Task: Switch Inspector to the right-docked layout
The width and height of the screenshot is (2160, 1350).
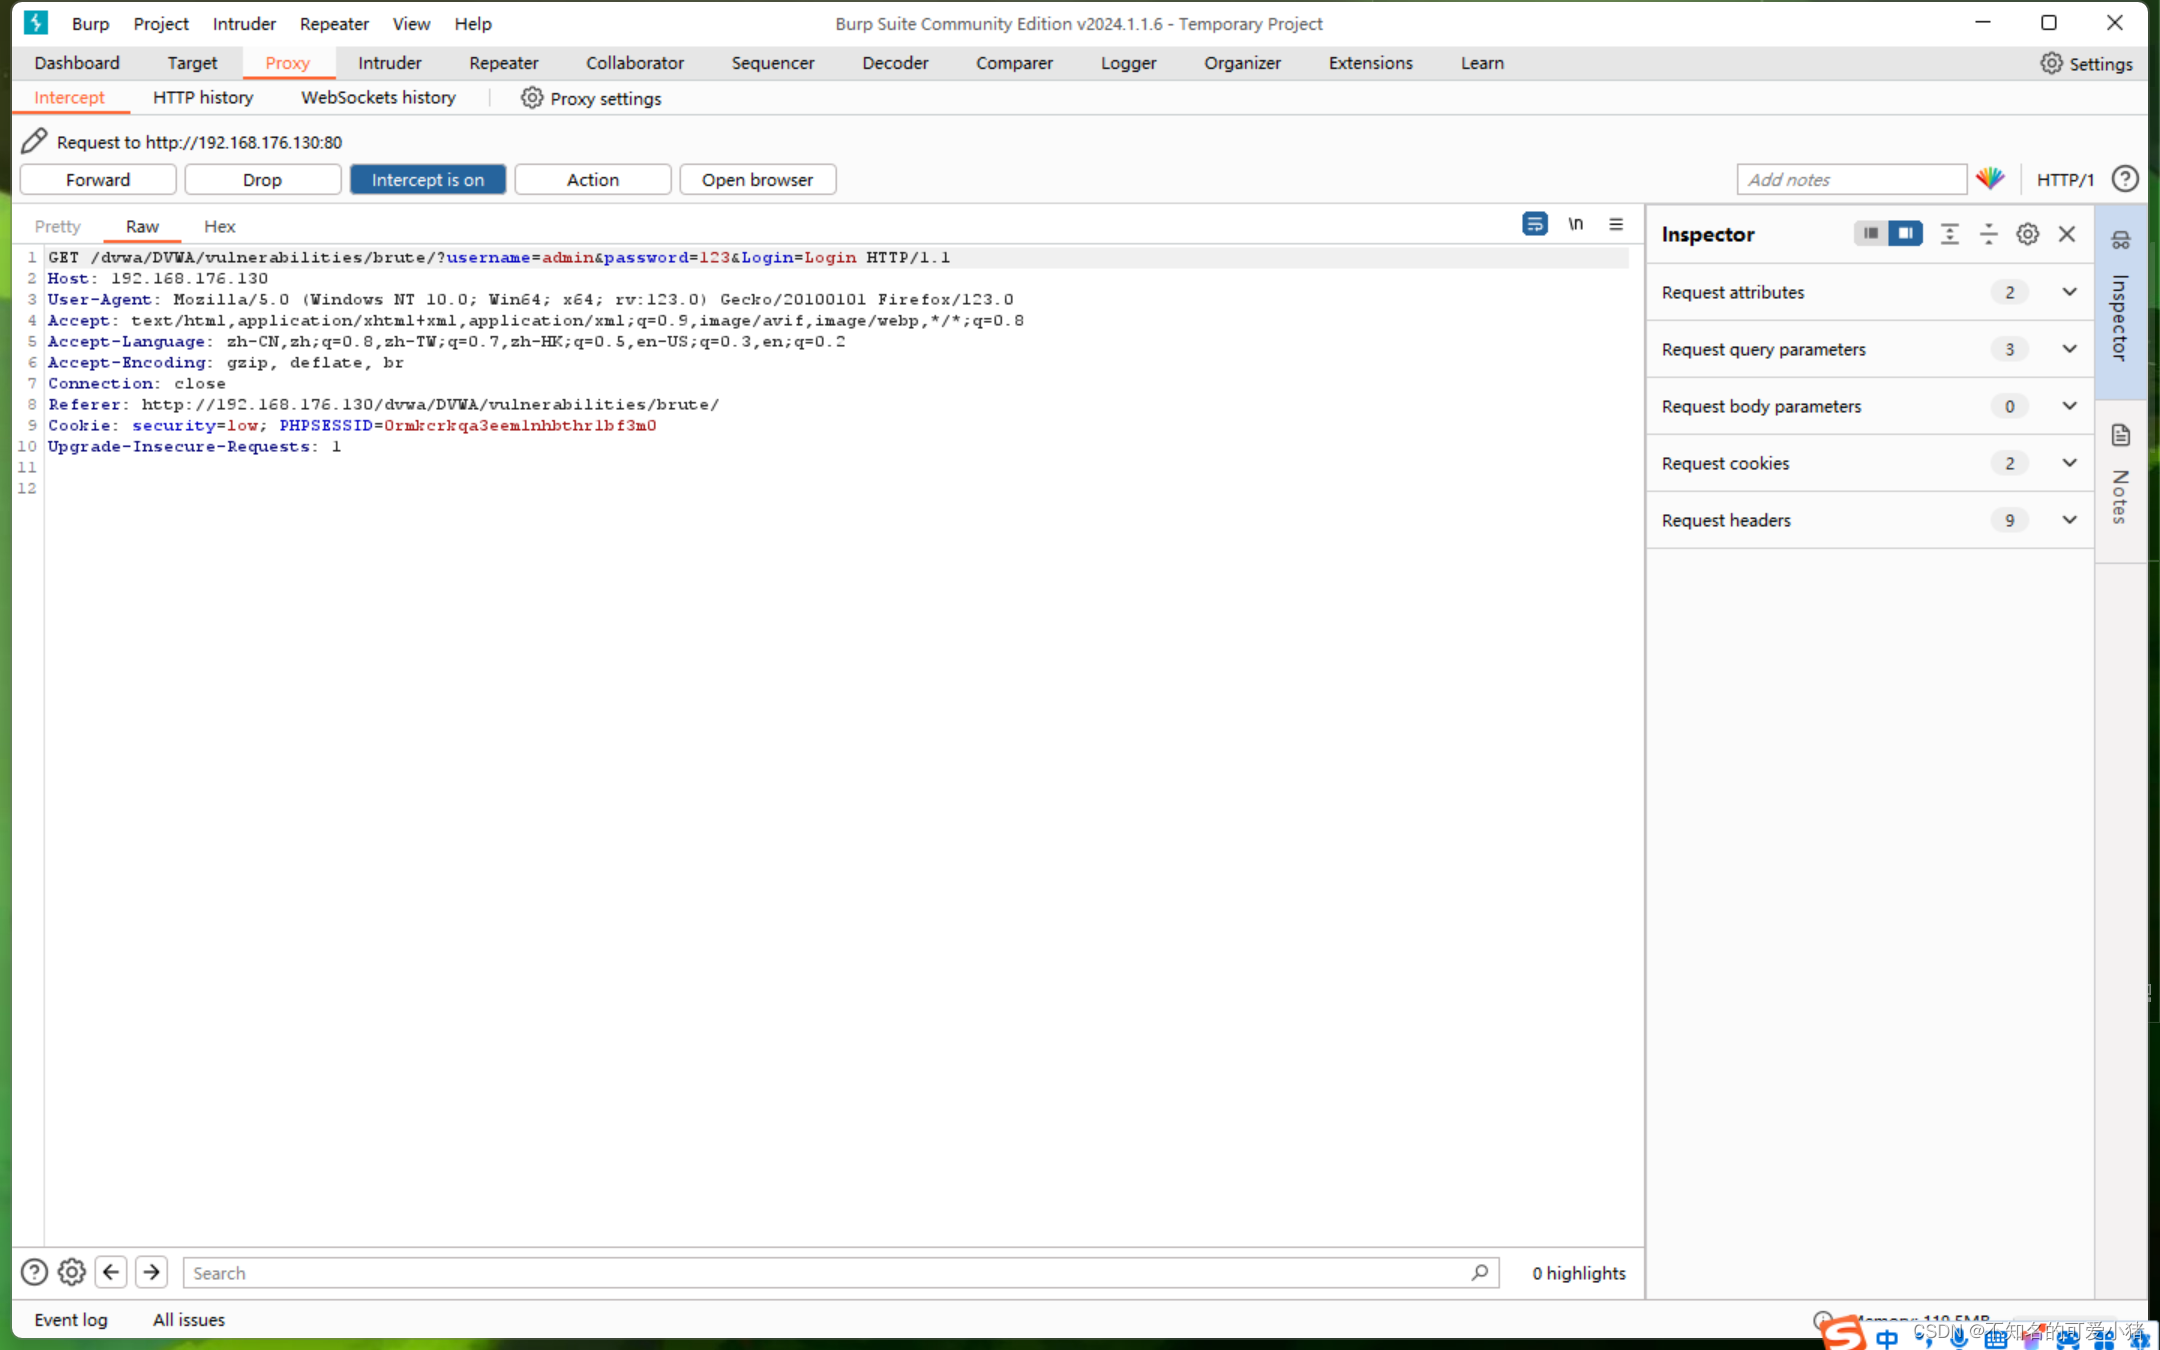Action: [x=1906, y=233]
